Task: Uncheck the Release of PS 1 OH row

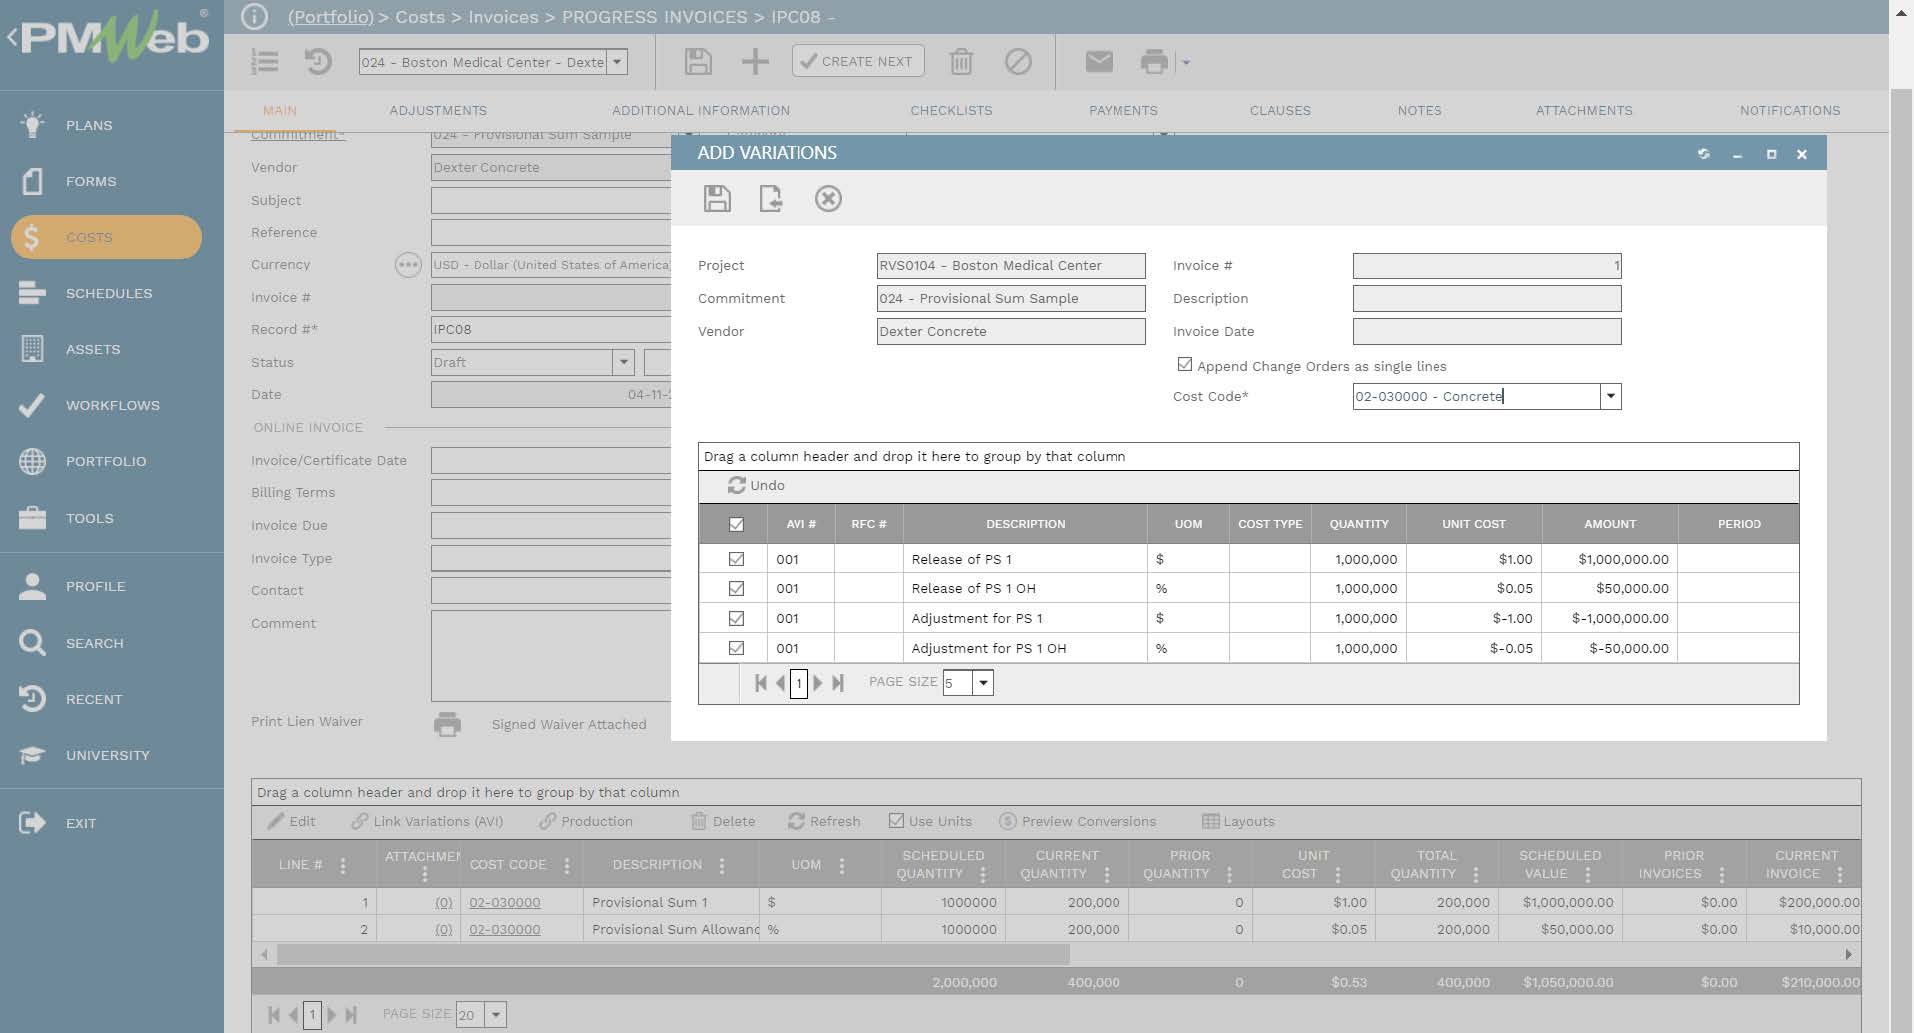Action: (x=736, y=588)
